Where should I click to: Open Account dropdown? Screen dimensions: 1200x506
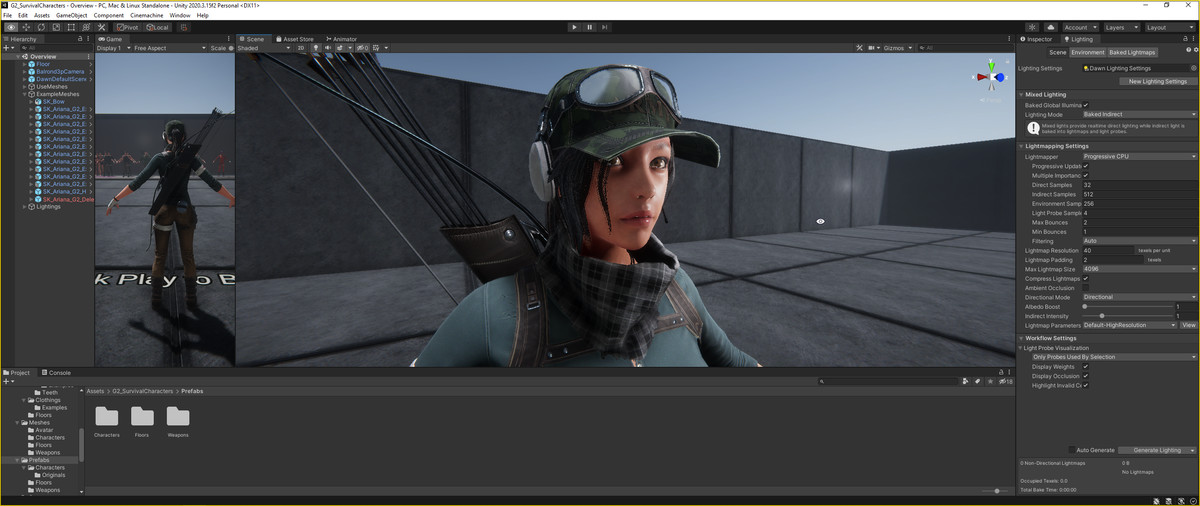coord(1079,27)
